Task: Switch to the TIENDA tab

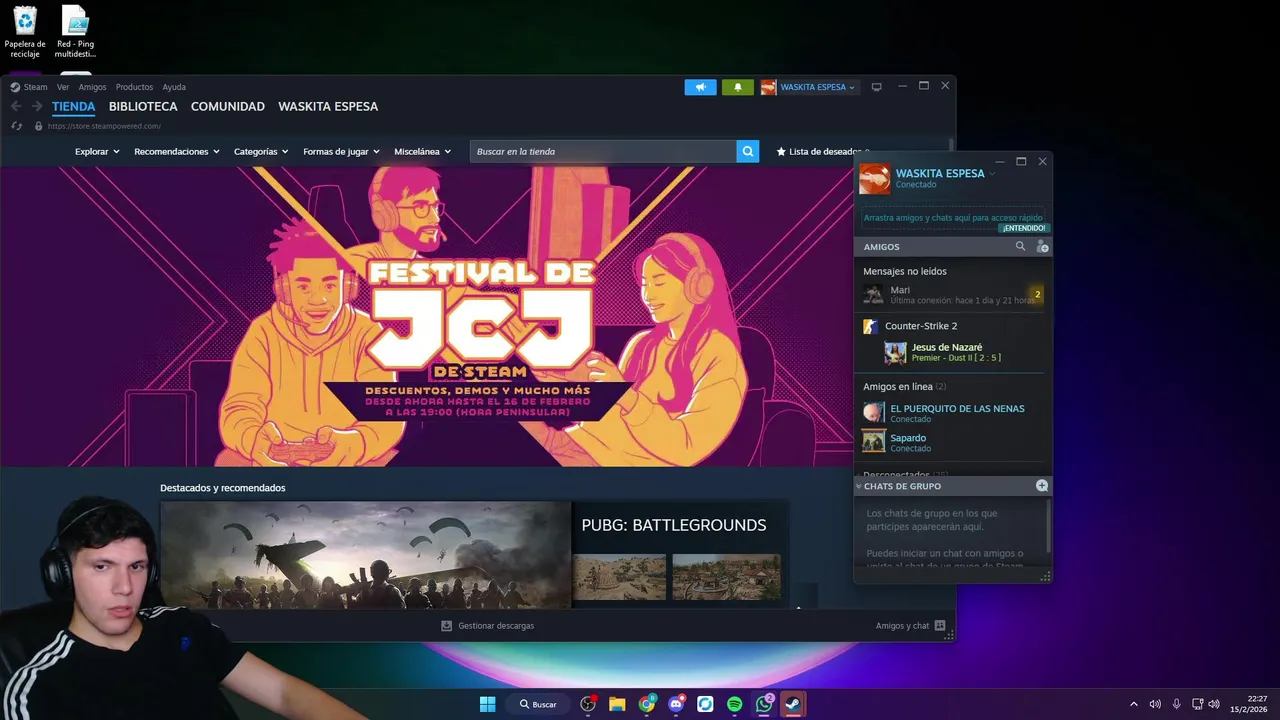Action: [x=73, y=107]
